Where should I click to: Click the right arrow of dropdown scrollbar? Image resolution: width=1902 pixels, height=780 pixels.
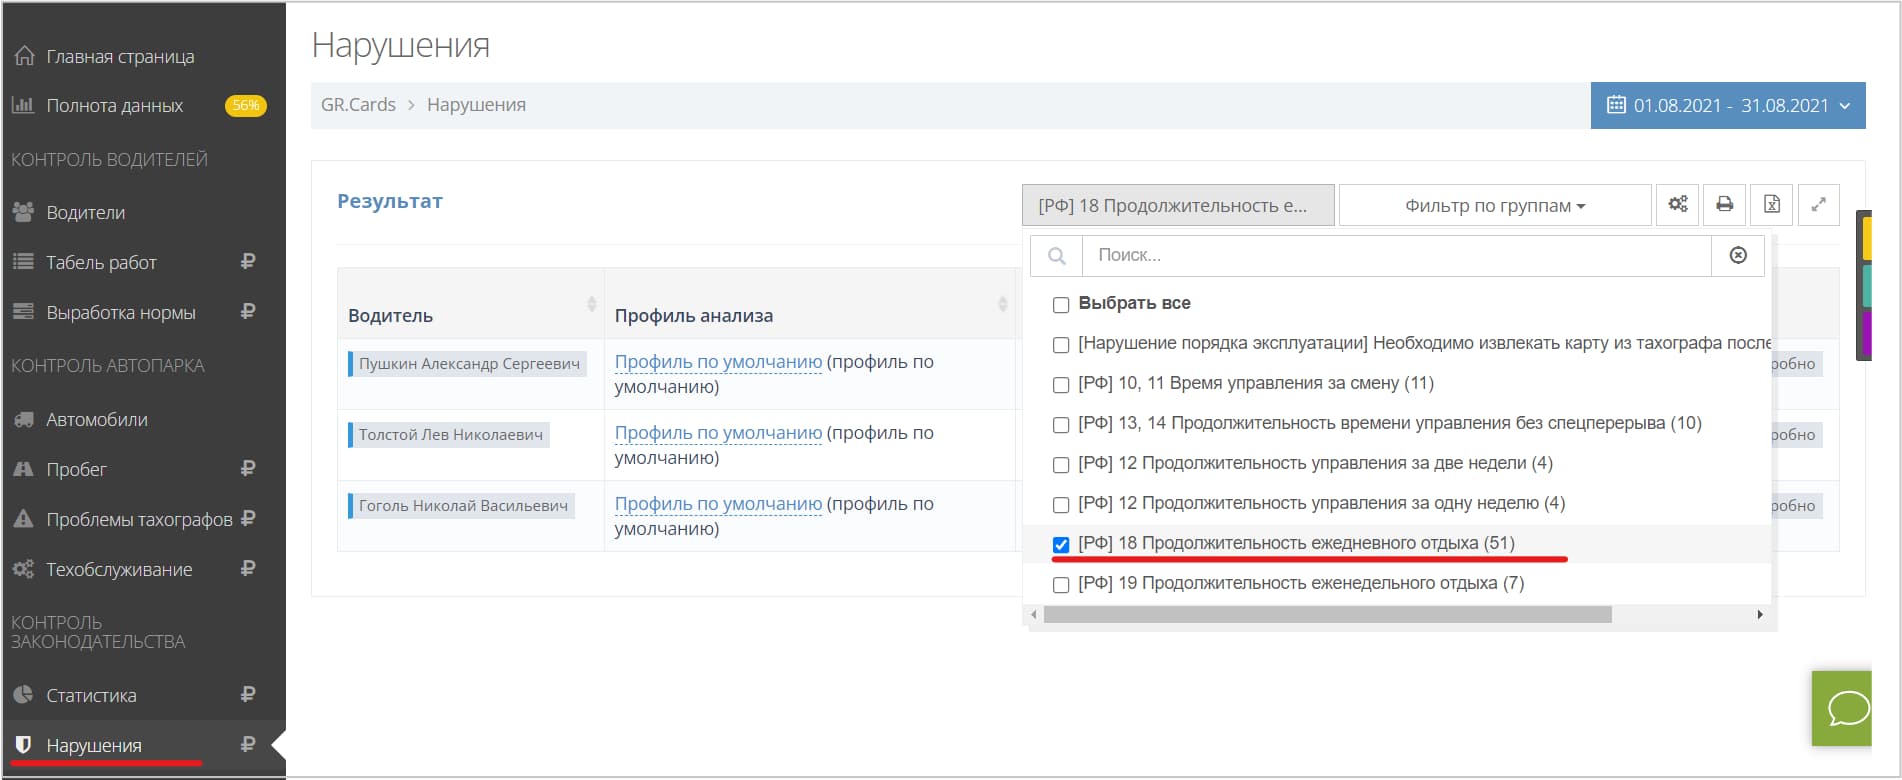(1760, 614)
